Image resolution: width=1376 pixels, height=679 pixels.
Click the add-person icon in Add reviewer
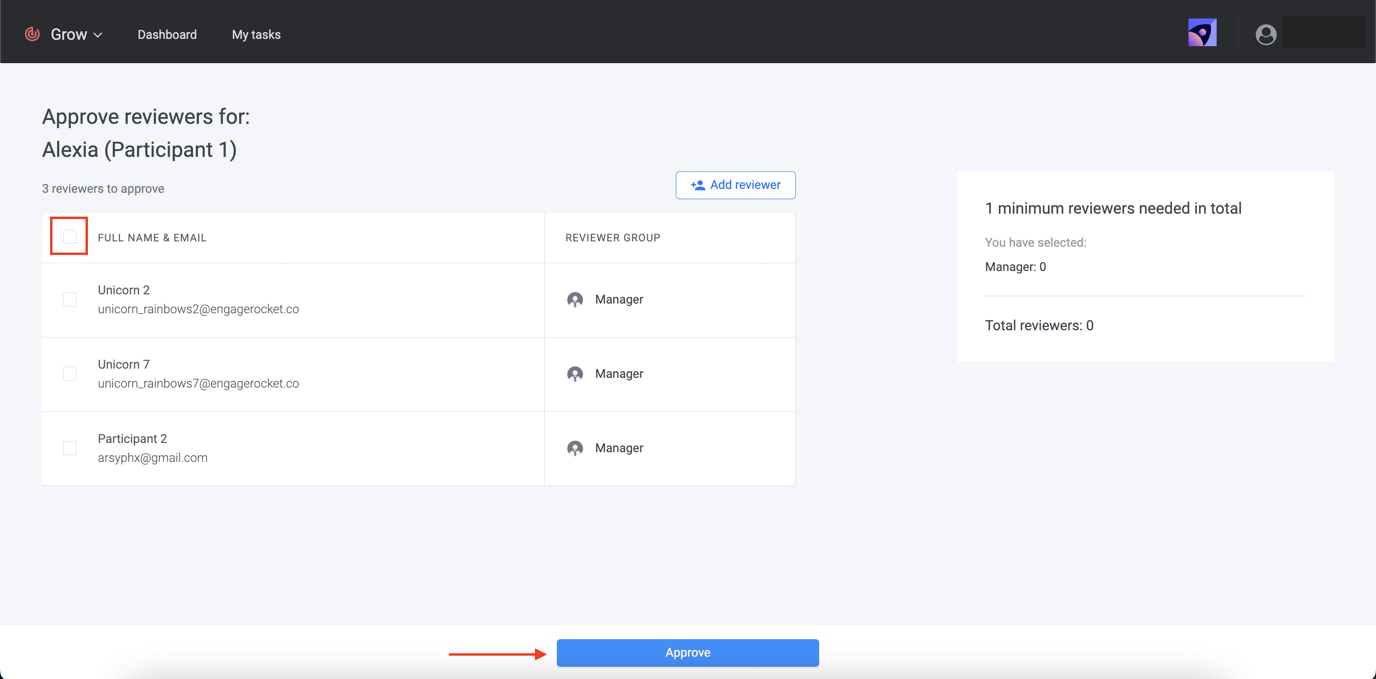tap(697, 185)
